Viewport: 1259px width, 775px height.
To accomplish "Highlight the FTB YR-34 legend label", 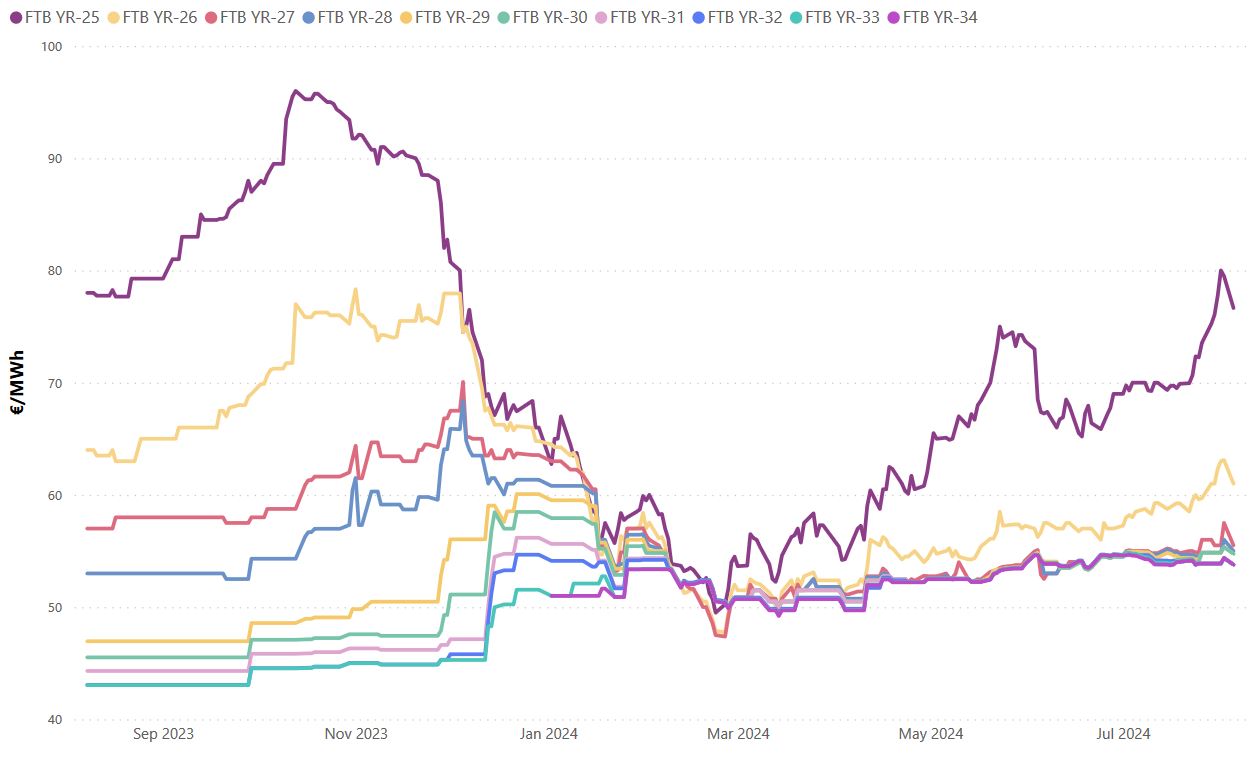I will pyautogui.click(x=940, y=17).
